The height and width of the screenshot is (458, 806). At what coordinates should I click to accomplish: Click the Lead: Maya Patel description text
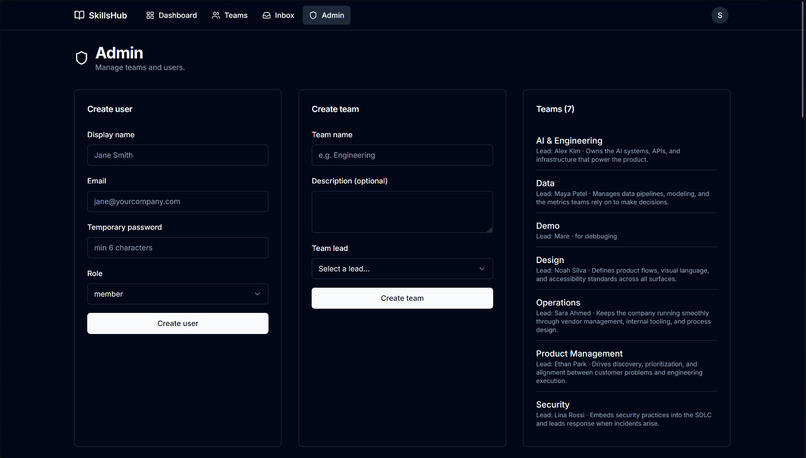coord(622,198)
